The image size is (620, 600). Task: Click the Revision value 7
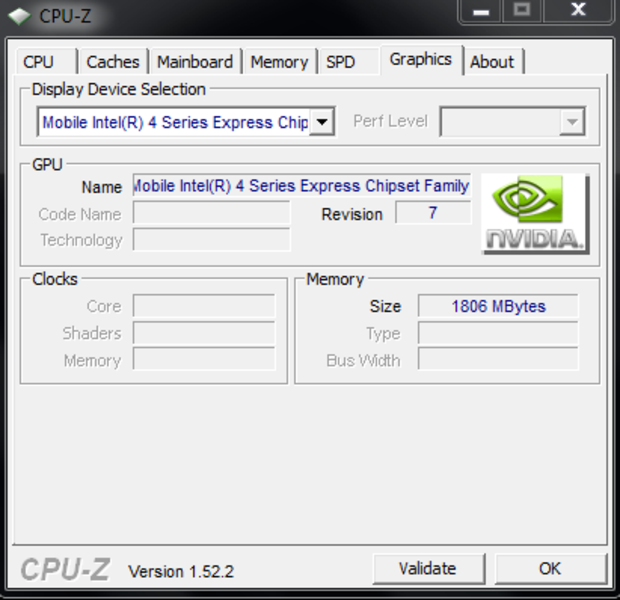pos(433,213)
